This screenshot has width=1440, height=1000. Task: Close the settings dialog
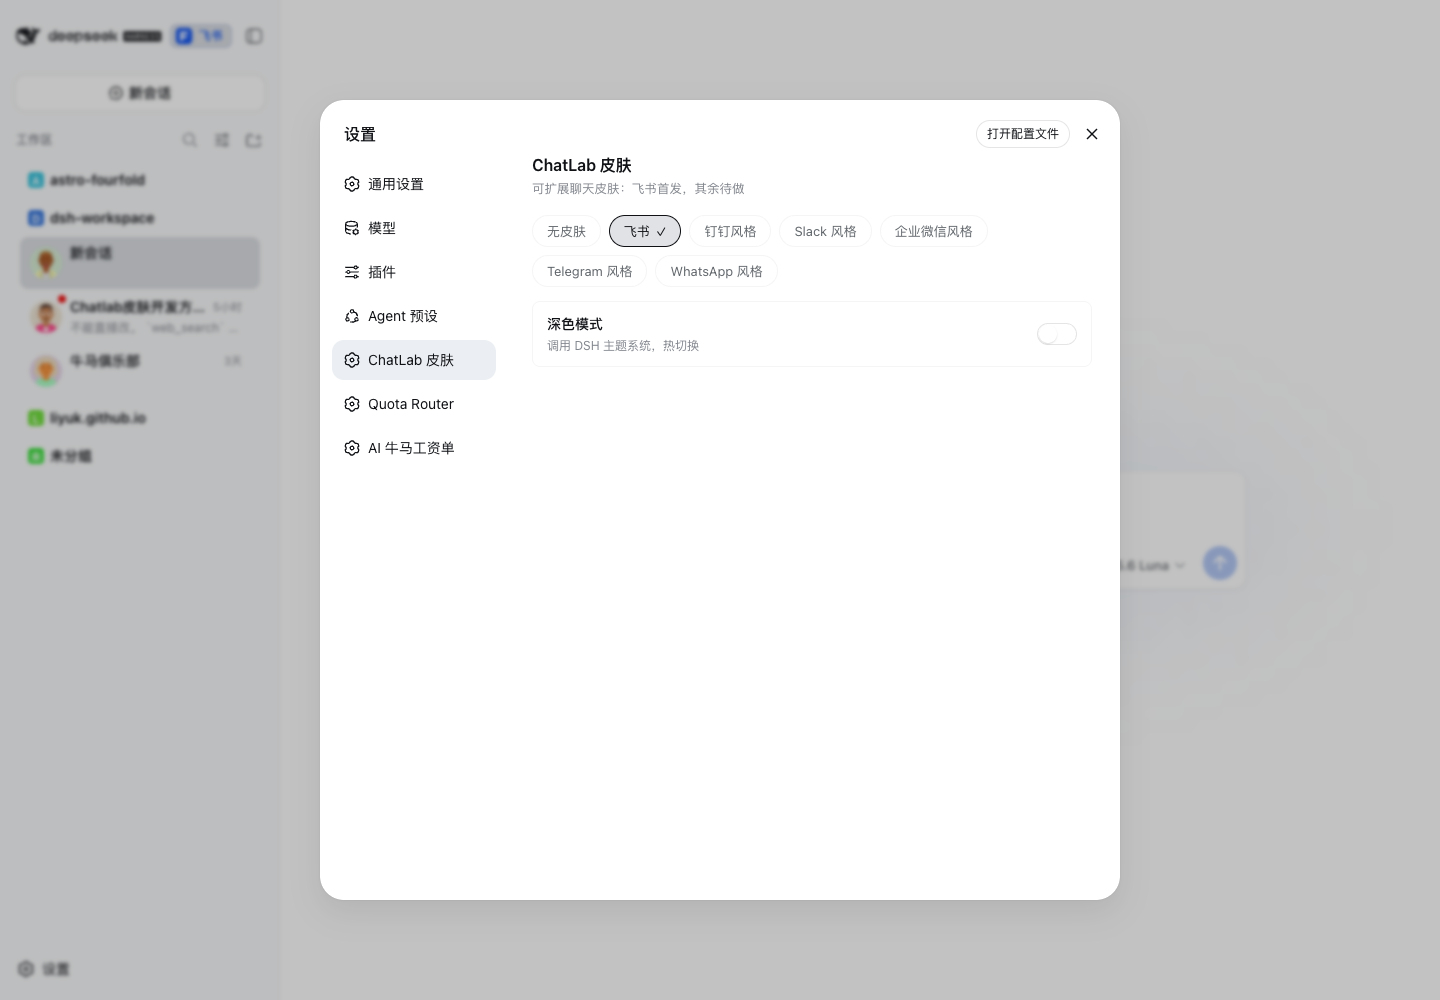pyautogui.click(x=1092, y=134)
